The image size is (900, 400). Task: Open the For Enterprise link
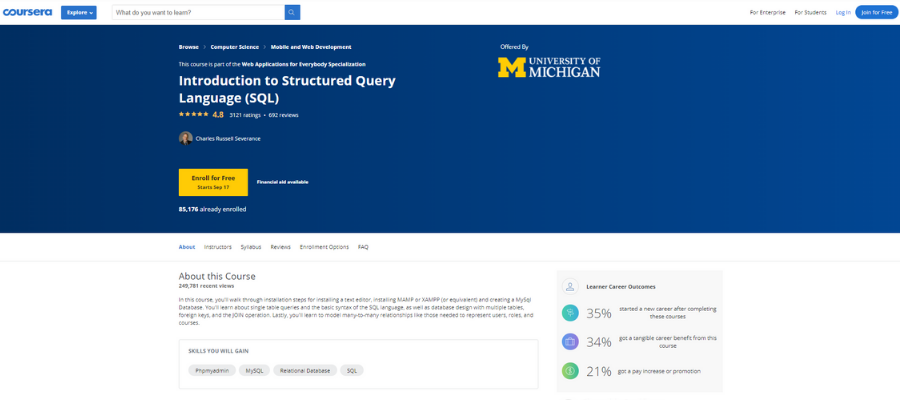[x=767, y=12]
